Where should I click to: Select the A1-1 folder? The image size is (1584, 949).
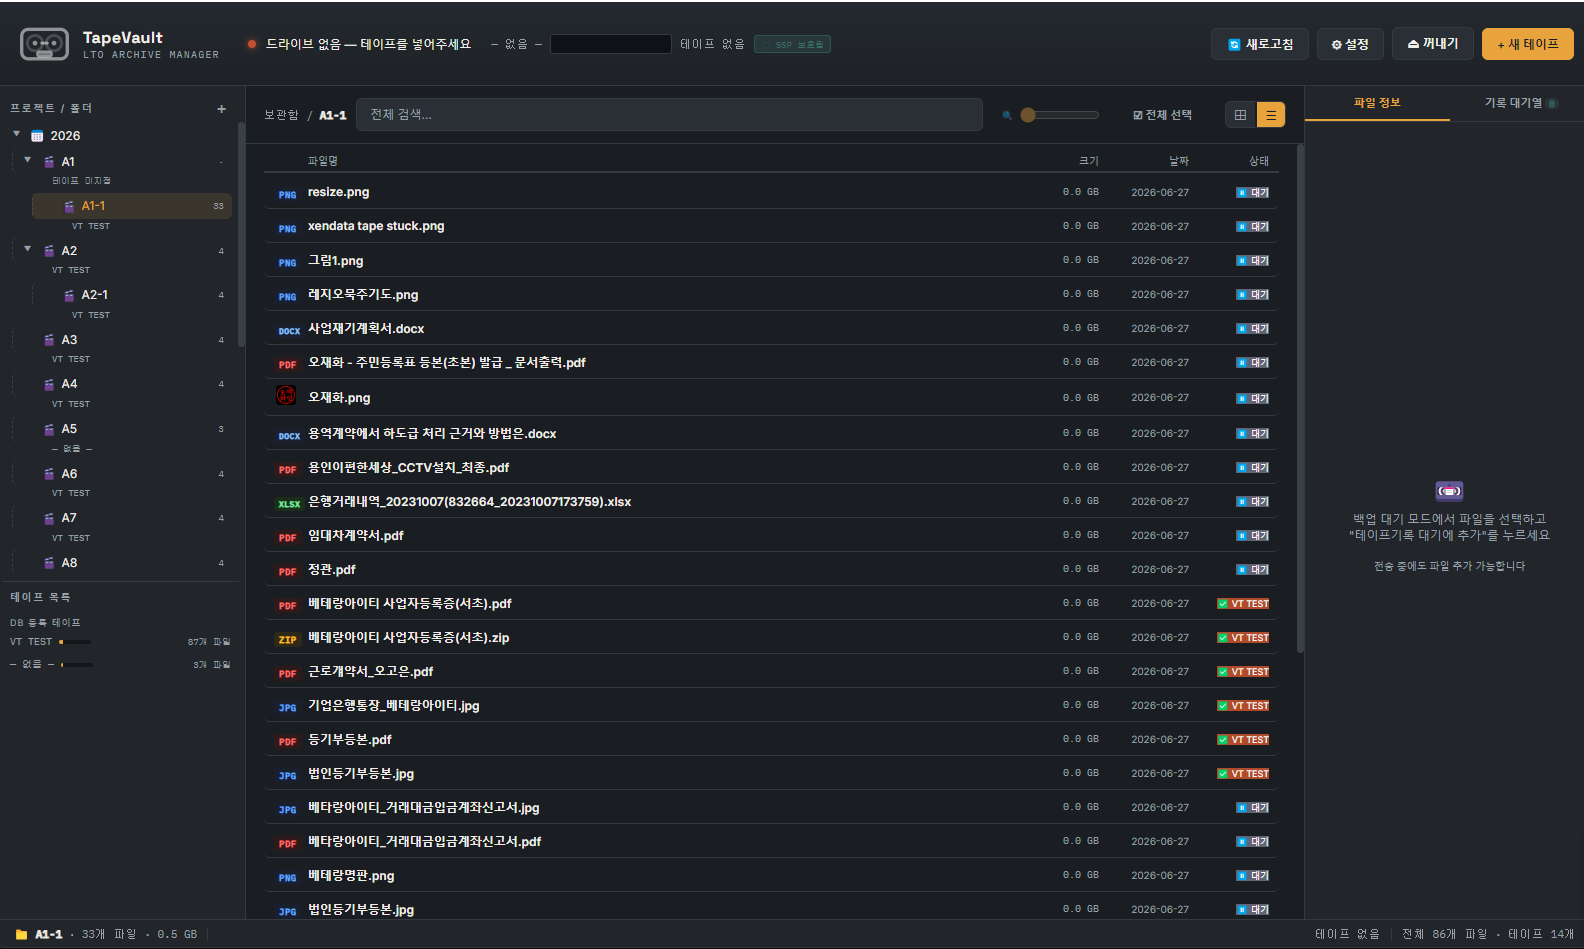pos(132,206)
